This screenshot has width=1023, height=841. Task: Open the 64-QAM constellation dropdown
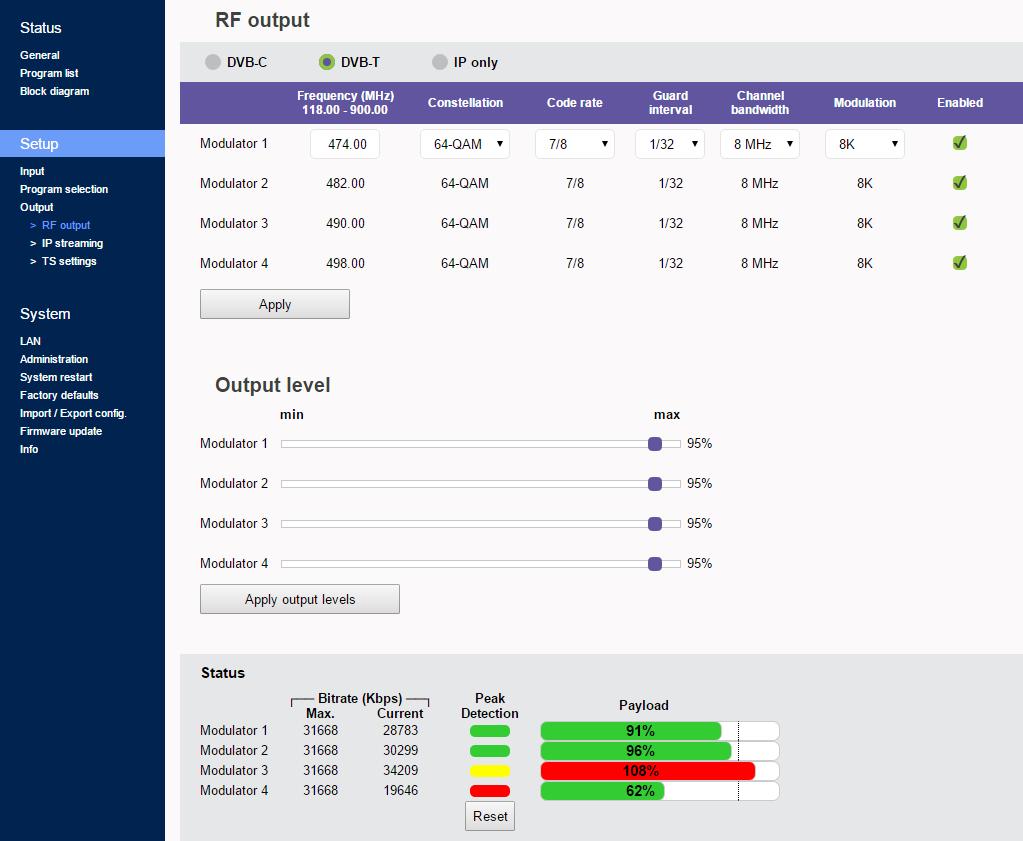[465, 144]
